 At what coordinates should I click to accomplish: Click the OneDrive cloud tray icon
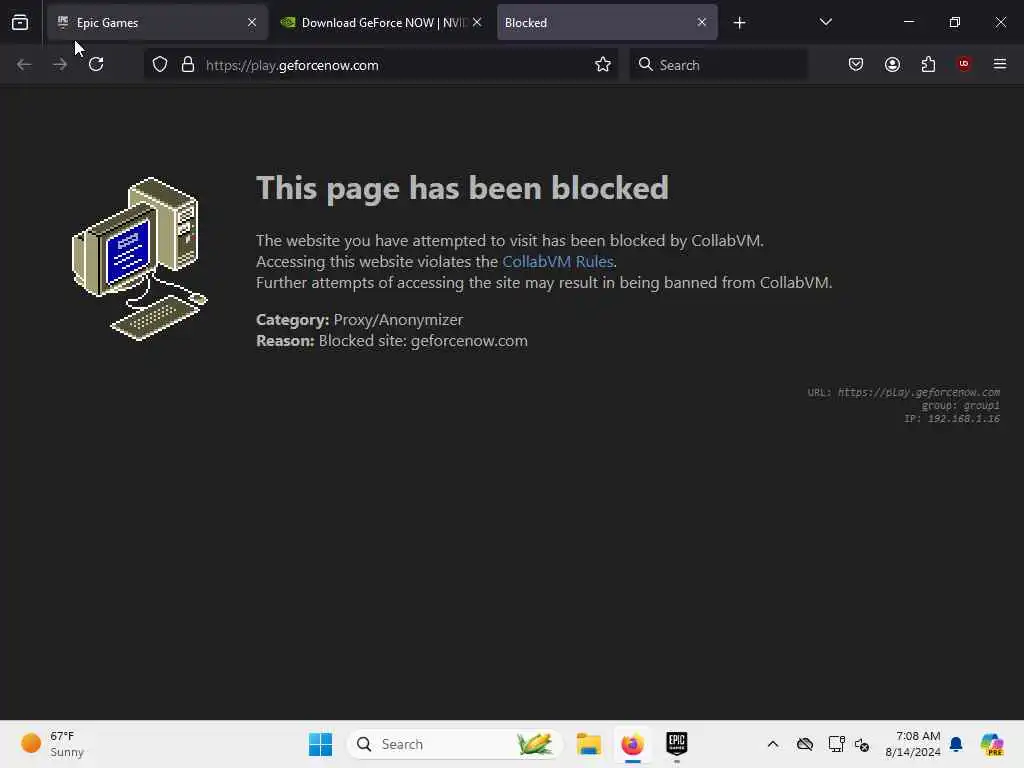click(805, 744)
